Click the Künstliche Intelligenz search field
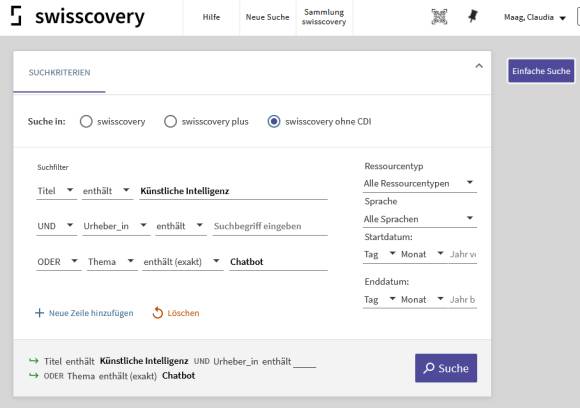The height and width of the screenshot is (408, 580). click(233, 191)
